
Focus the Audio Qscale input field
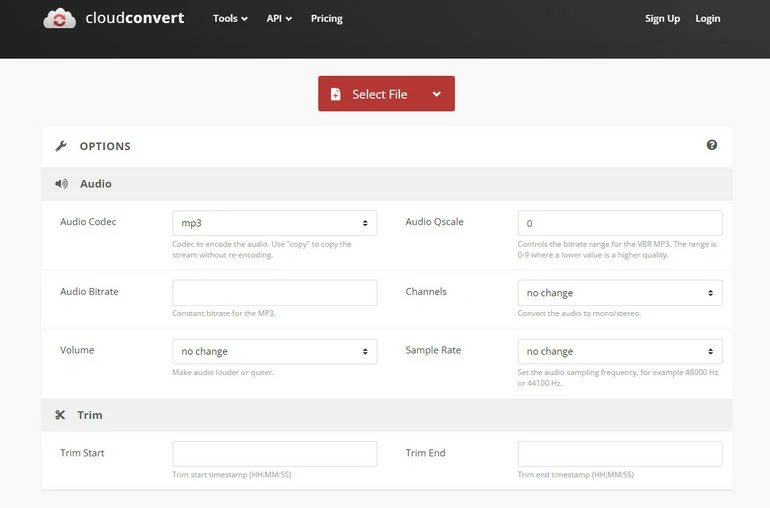620,223
